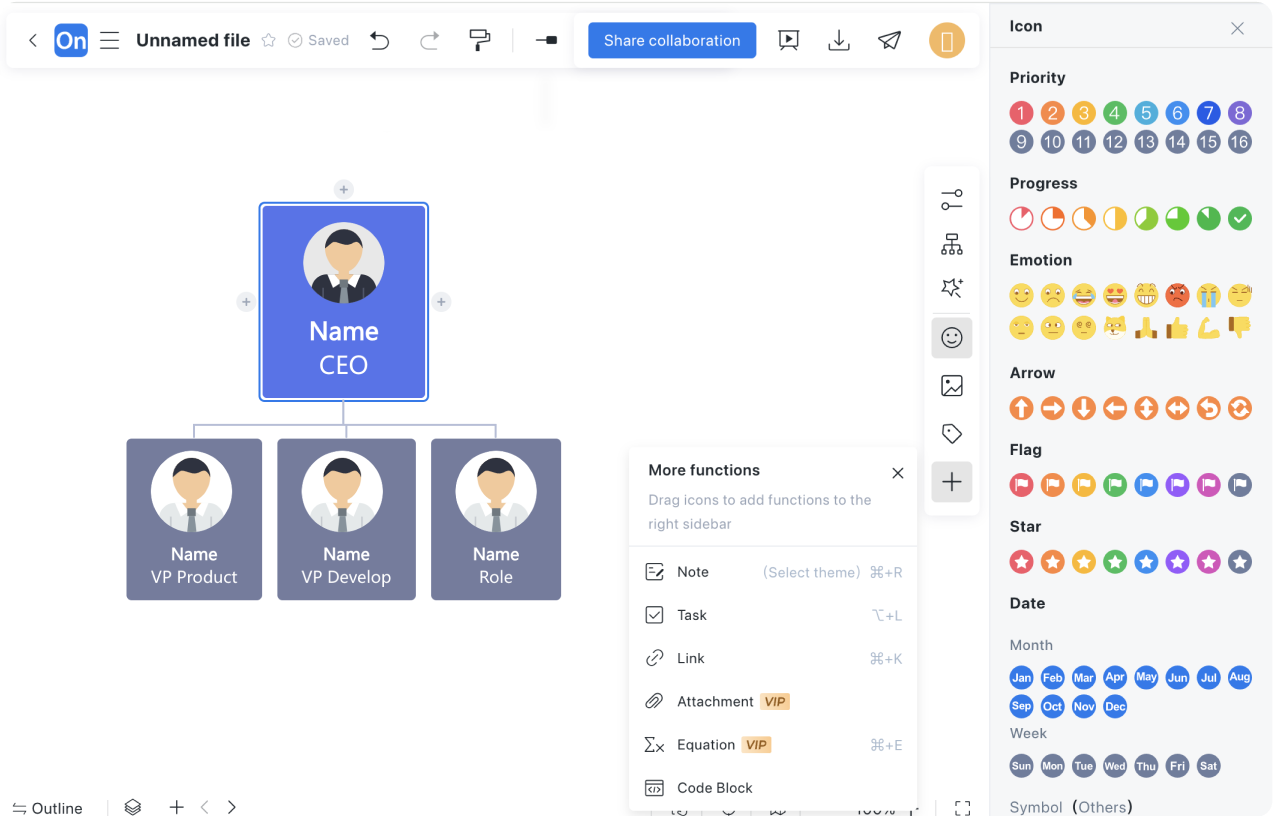Open the layout structure icon in sidebar

952,244
